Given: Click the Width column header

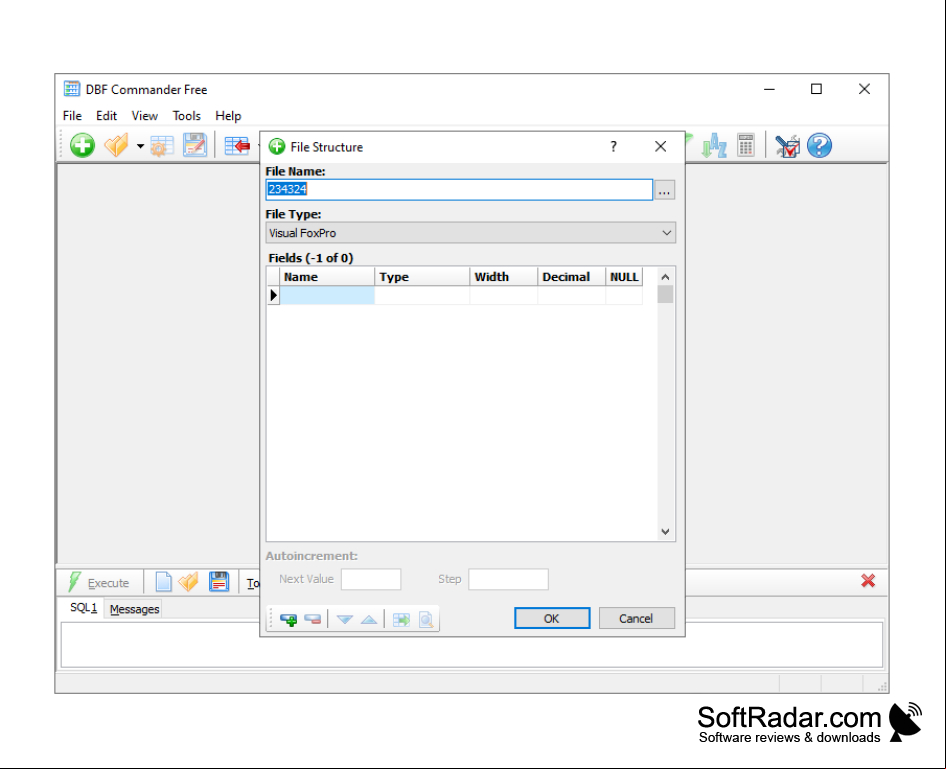Looking at the screenshot, I should [503, 277].
